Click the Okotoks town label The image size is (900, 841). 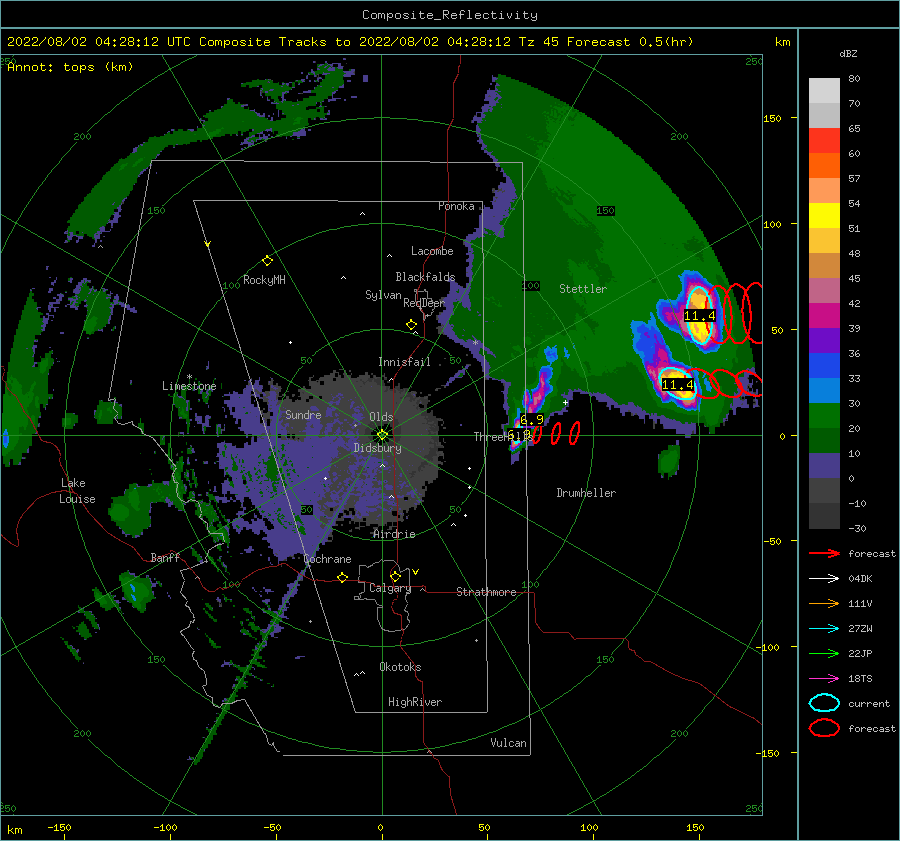pyautogui.click(x=400, y=667)
